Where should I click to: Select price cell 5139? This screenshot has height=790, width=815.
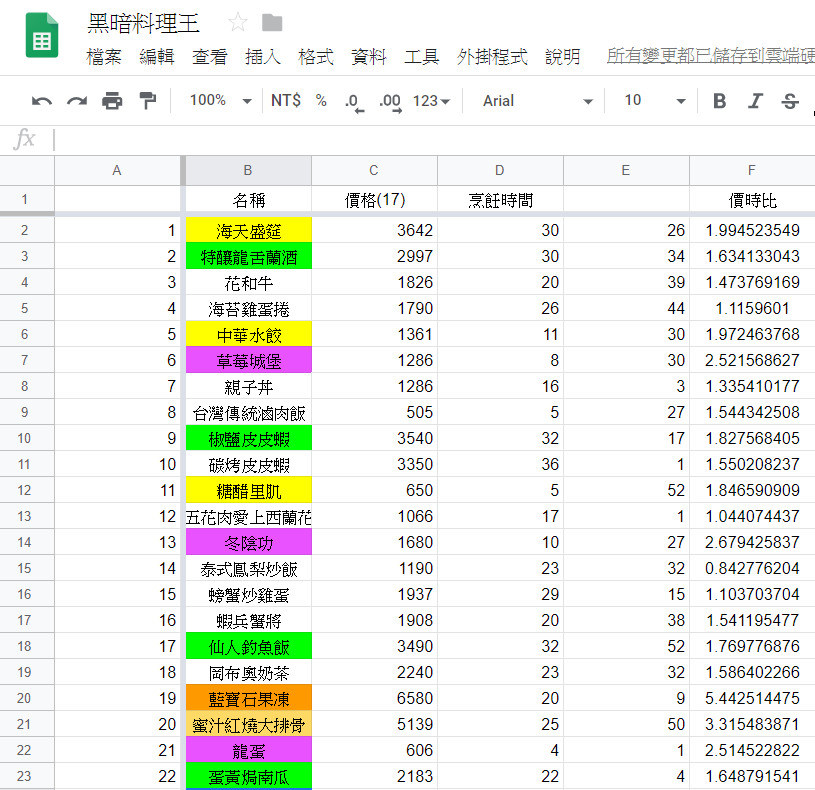tap(374, 724)
